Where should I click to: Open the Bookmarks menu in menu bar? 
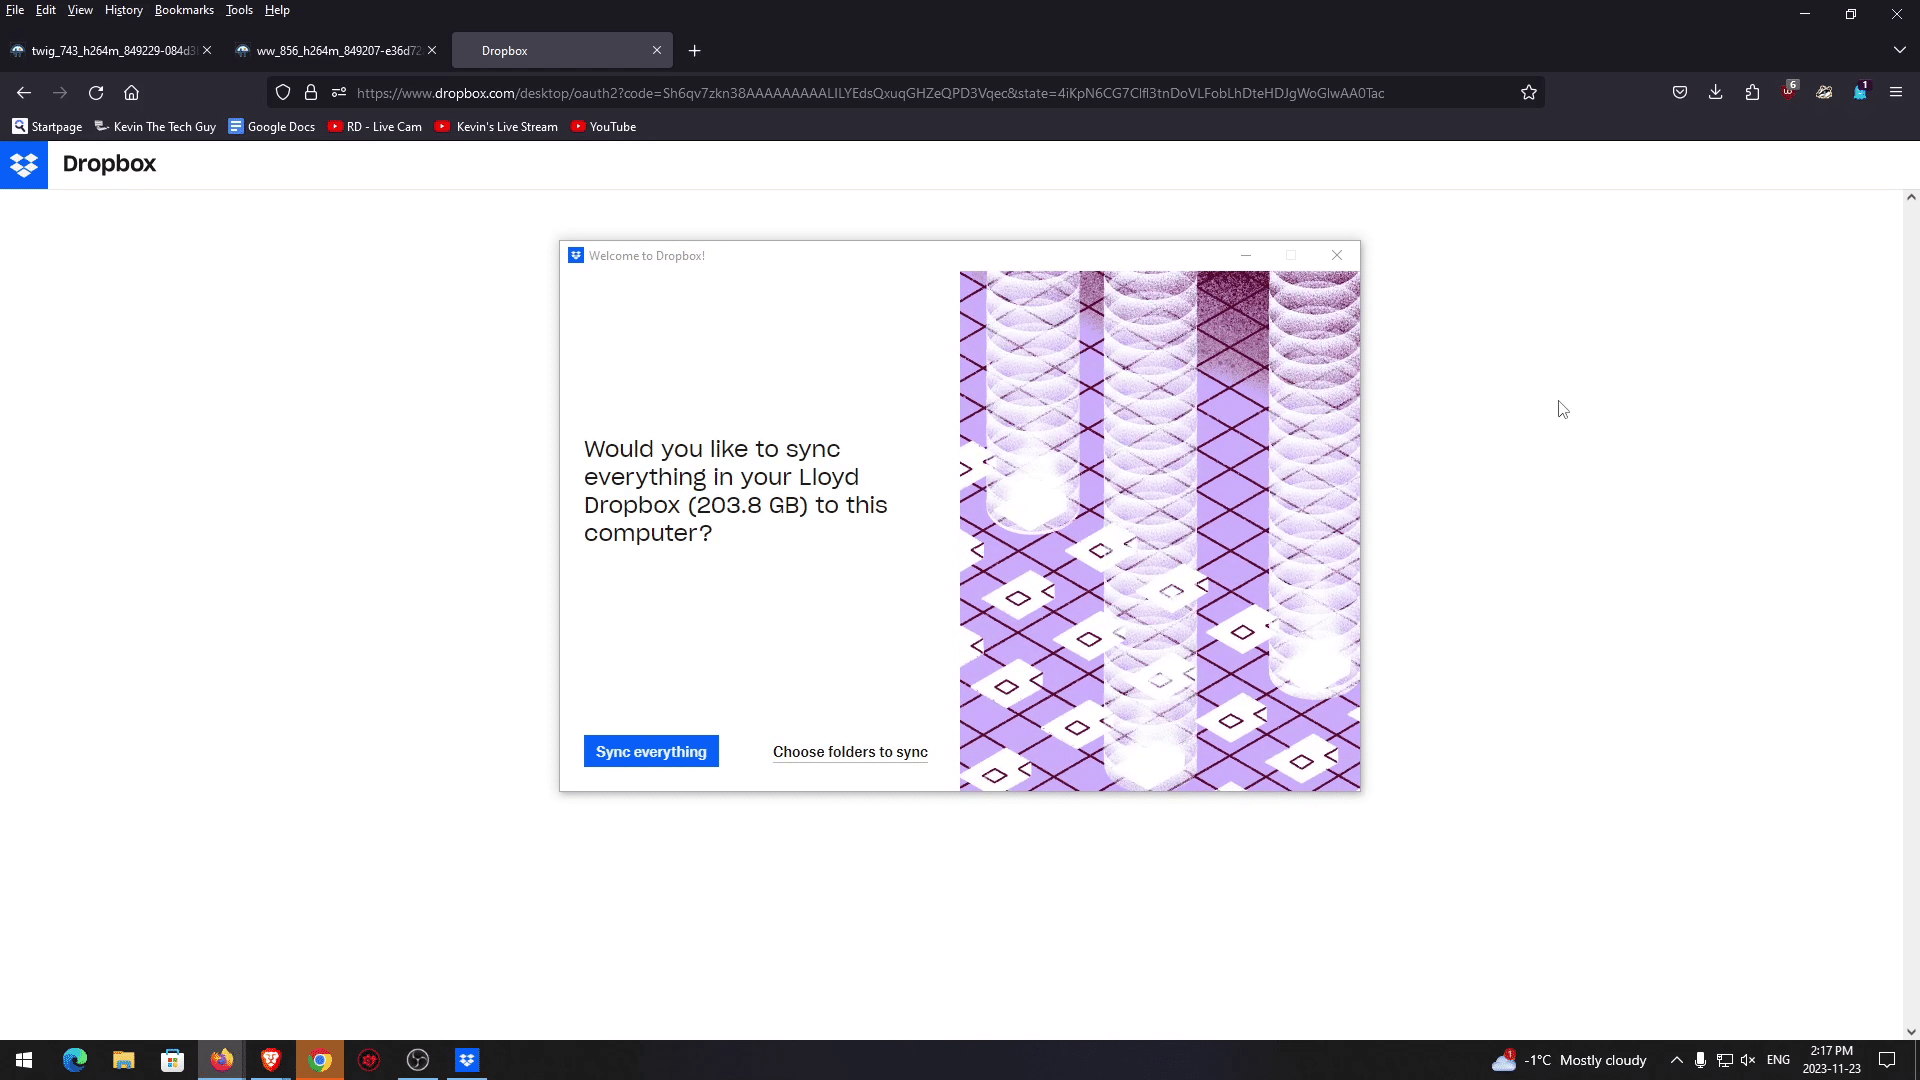pos(184,10)
